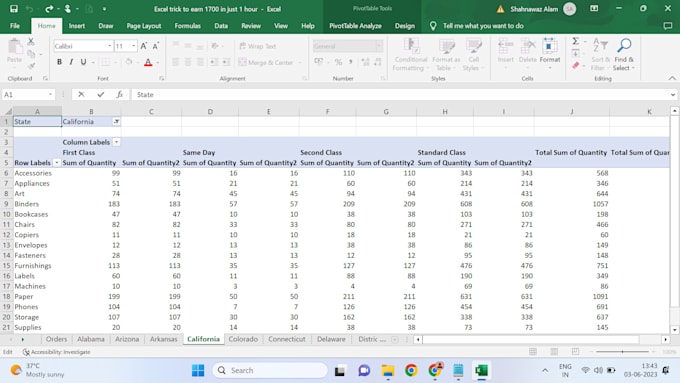
Task: Open the font size dropdown
Action: click(x=134, y=46)
